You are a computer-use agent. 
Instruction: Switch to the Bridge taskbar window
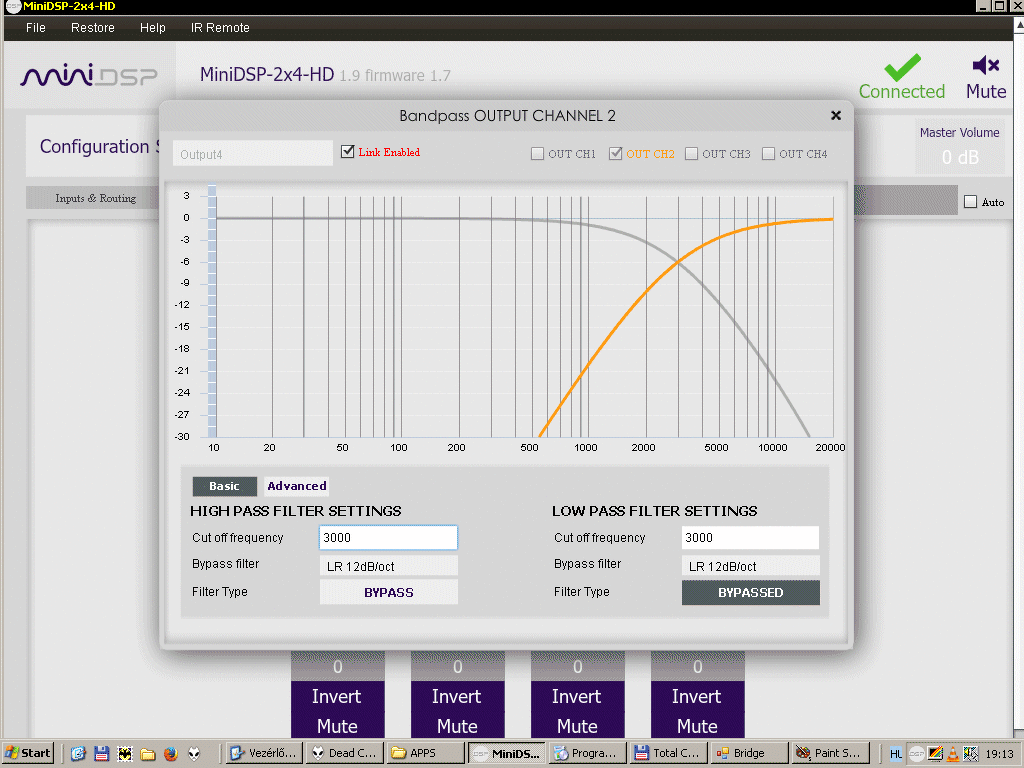[x=748, y=753]
